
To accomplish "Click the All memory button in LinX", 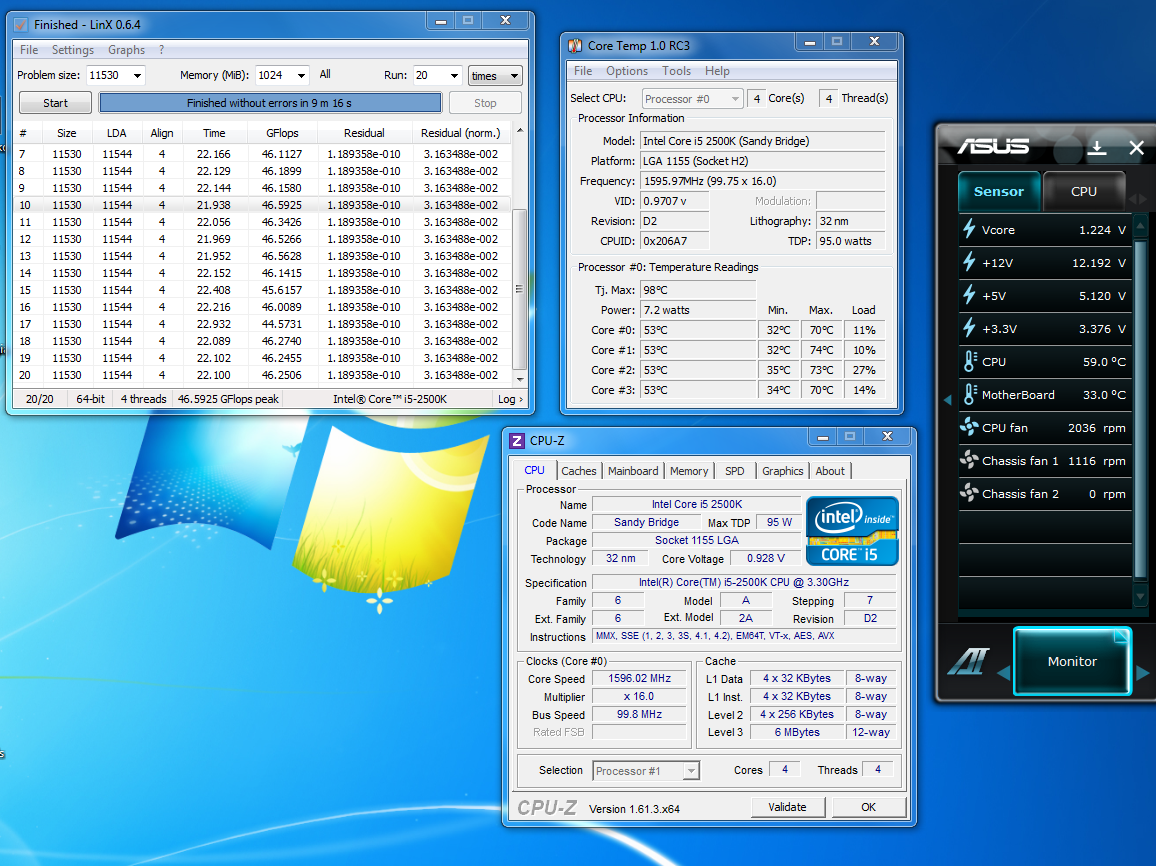I will click(x=325, y=74).
